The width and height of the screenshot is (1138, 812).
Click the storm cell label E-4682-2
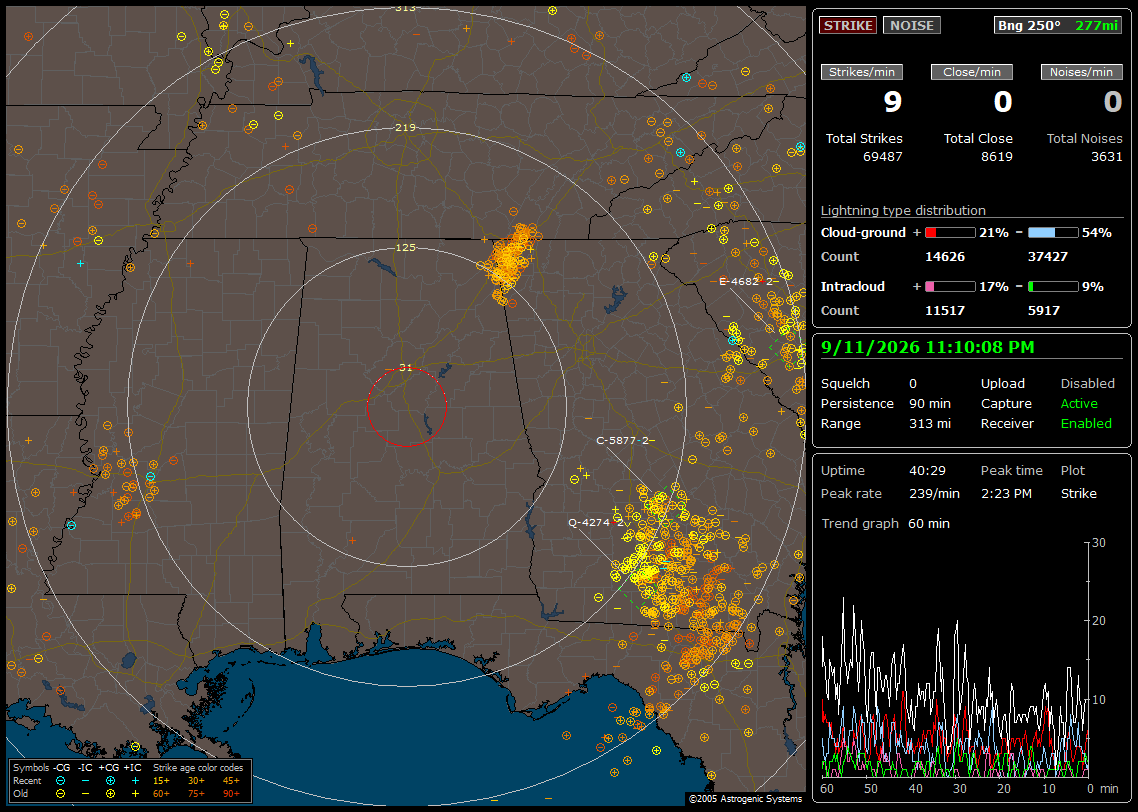[746, 281]
